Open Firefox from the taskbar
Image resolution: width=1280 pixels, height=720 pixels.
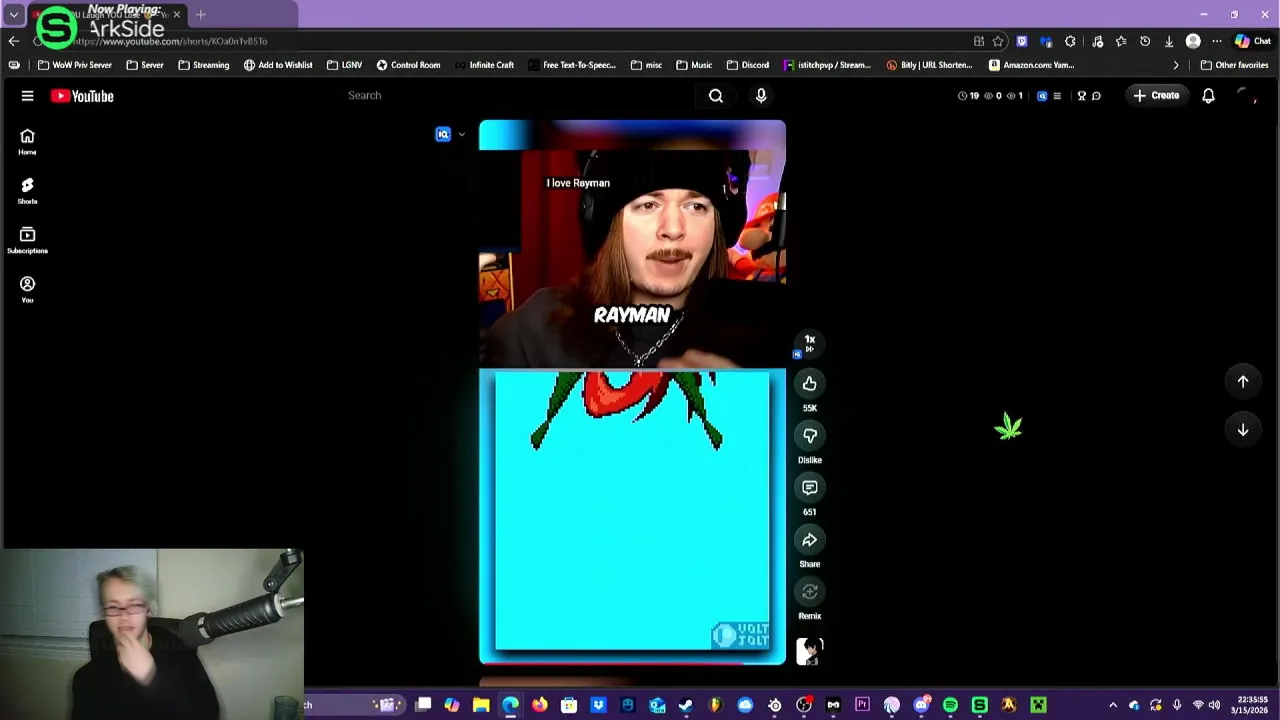click(x=540, y=706)
